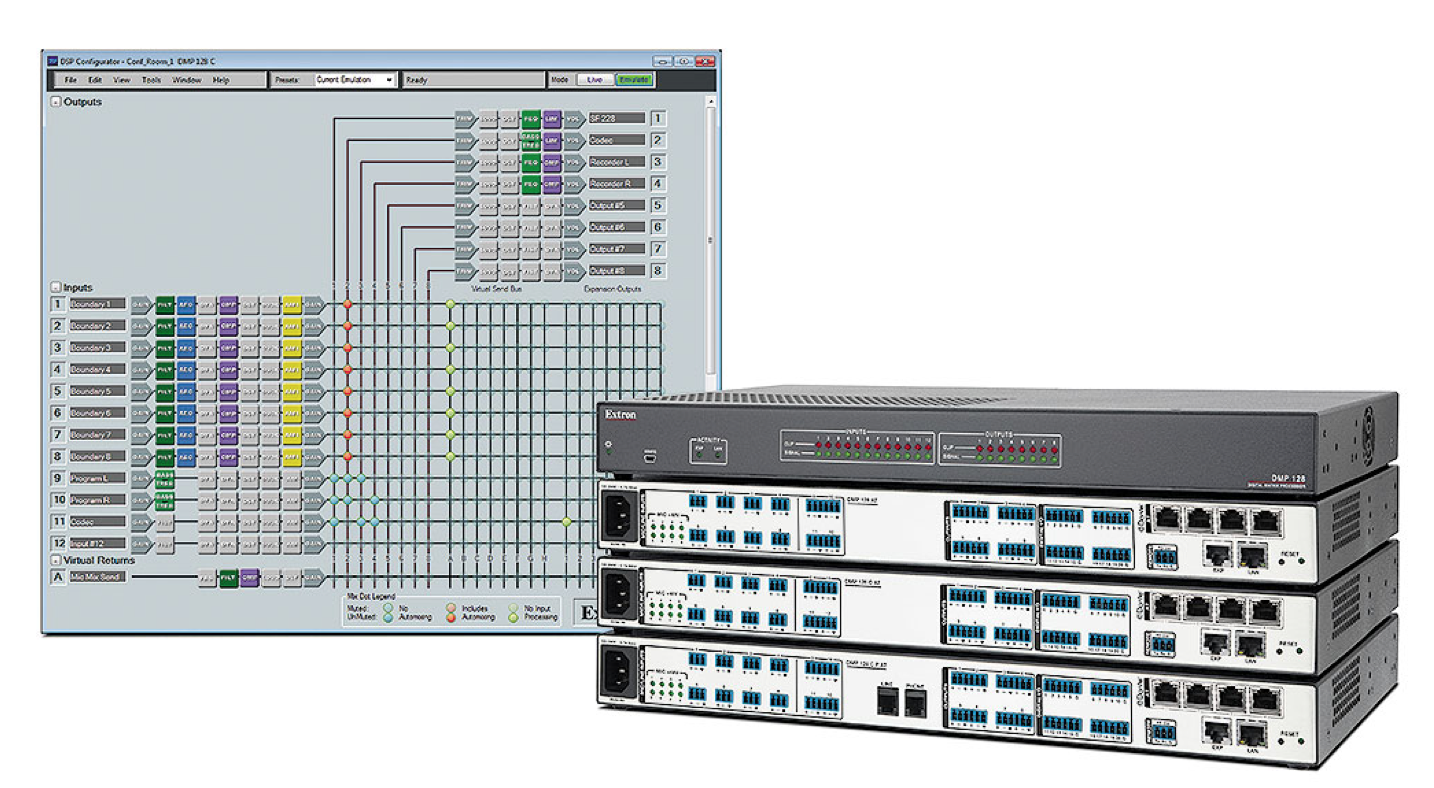Open the Tools menu
Screen dimensions: 1434x788
pos(151,80)
